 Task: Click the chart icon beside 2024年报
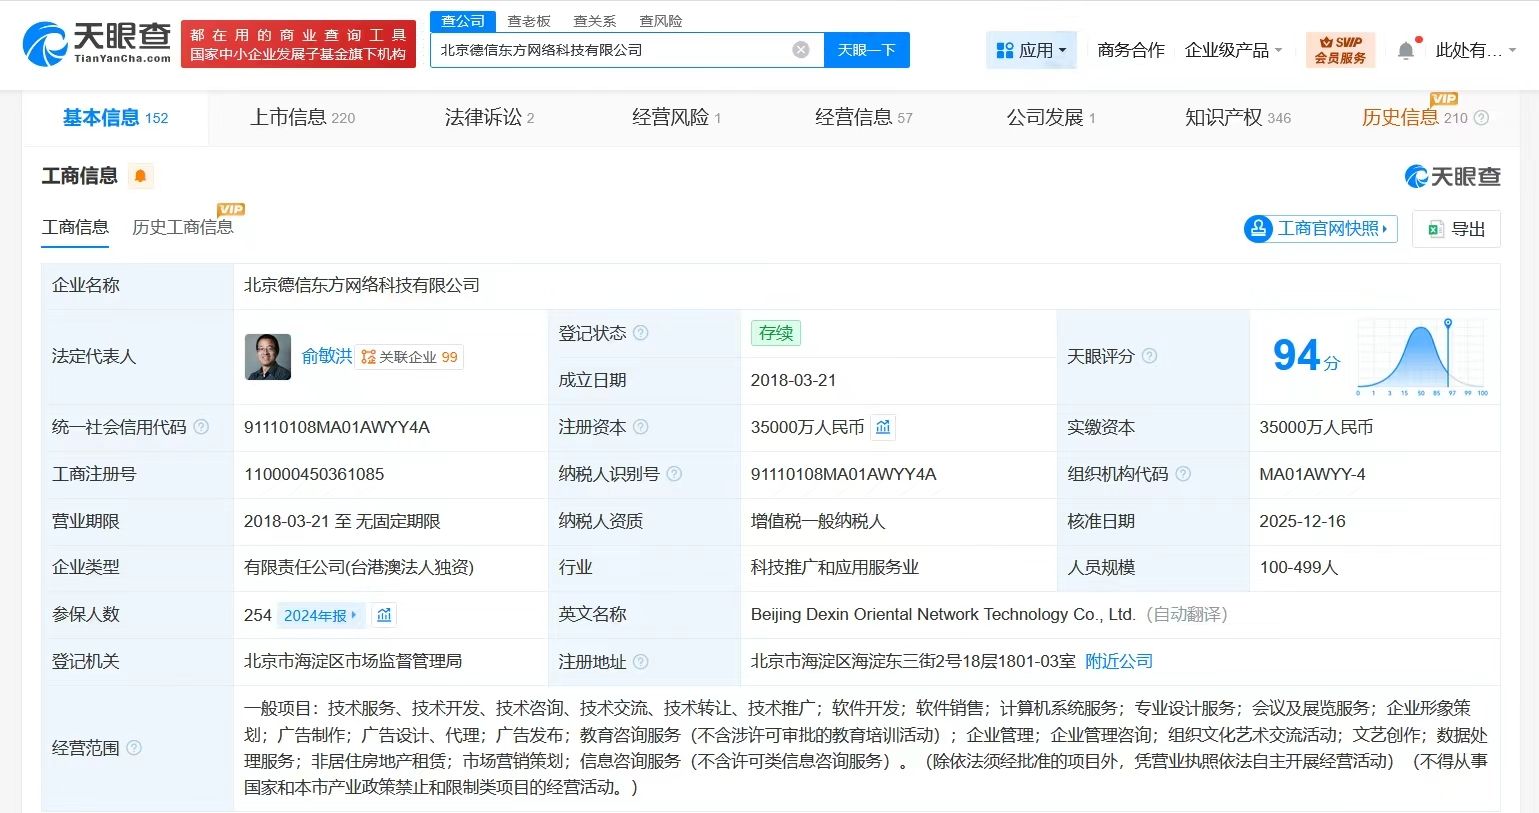[384, 615]
